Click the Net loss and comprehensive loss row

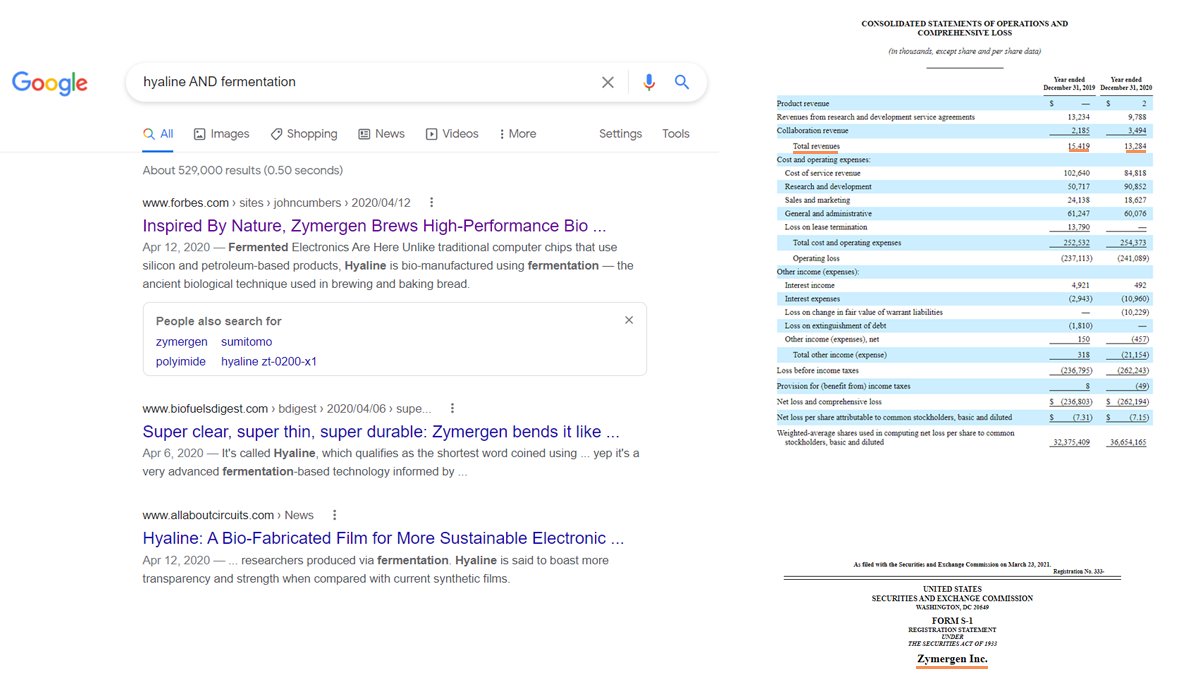tap(964, 401)
